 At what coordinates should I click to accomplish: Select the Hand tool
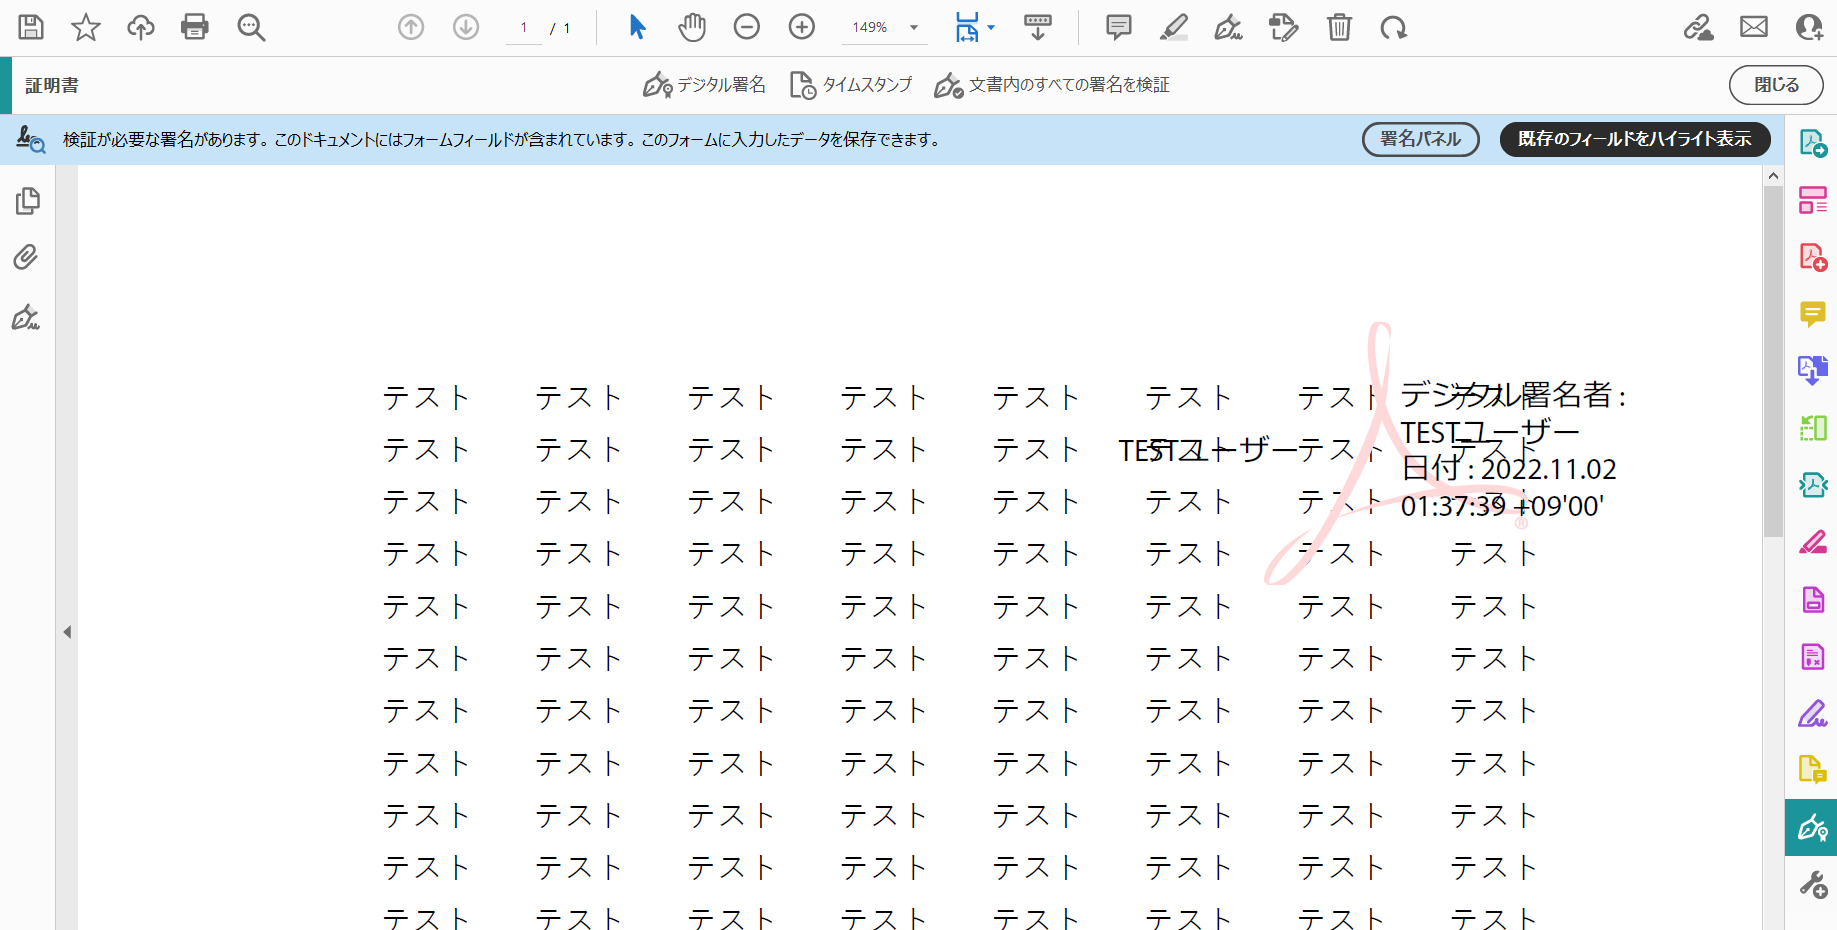pos(691,27)
